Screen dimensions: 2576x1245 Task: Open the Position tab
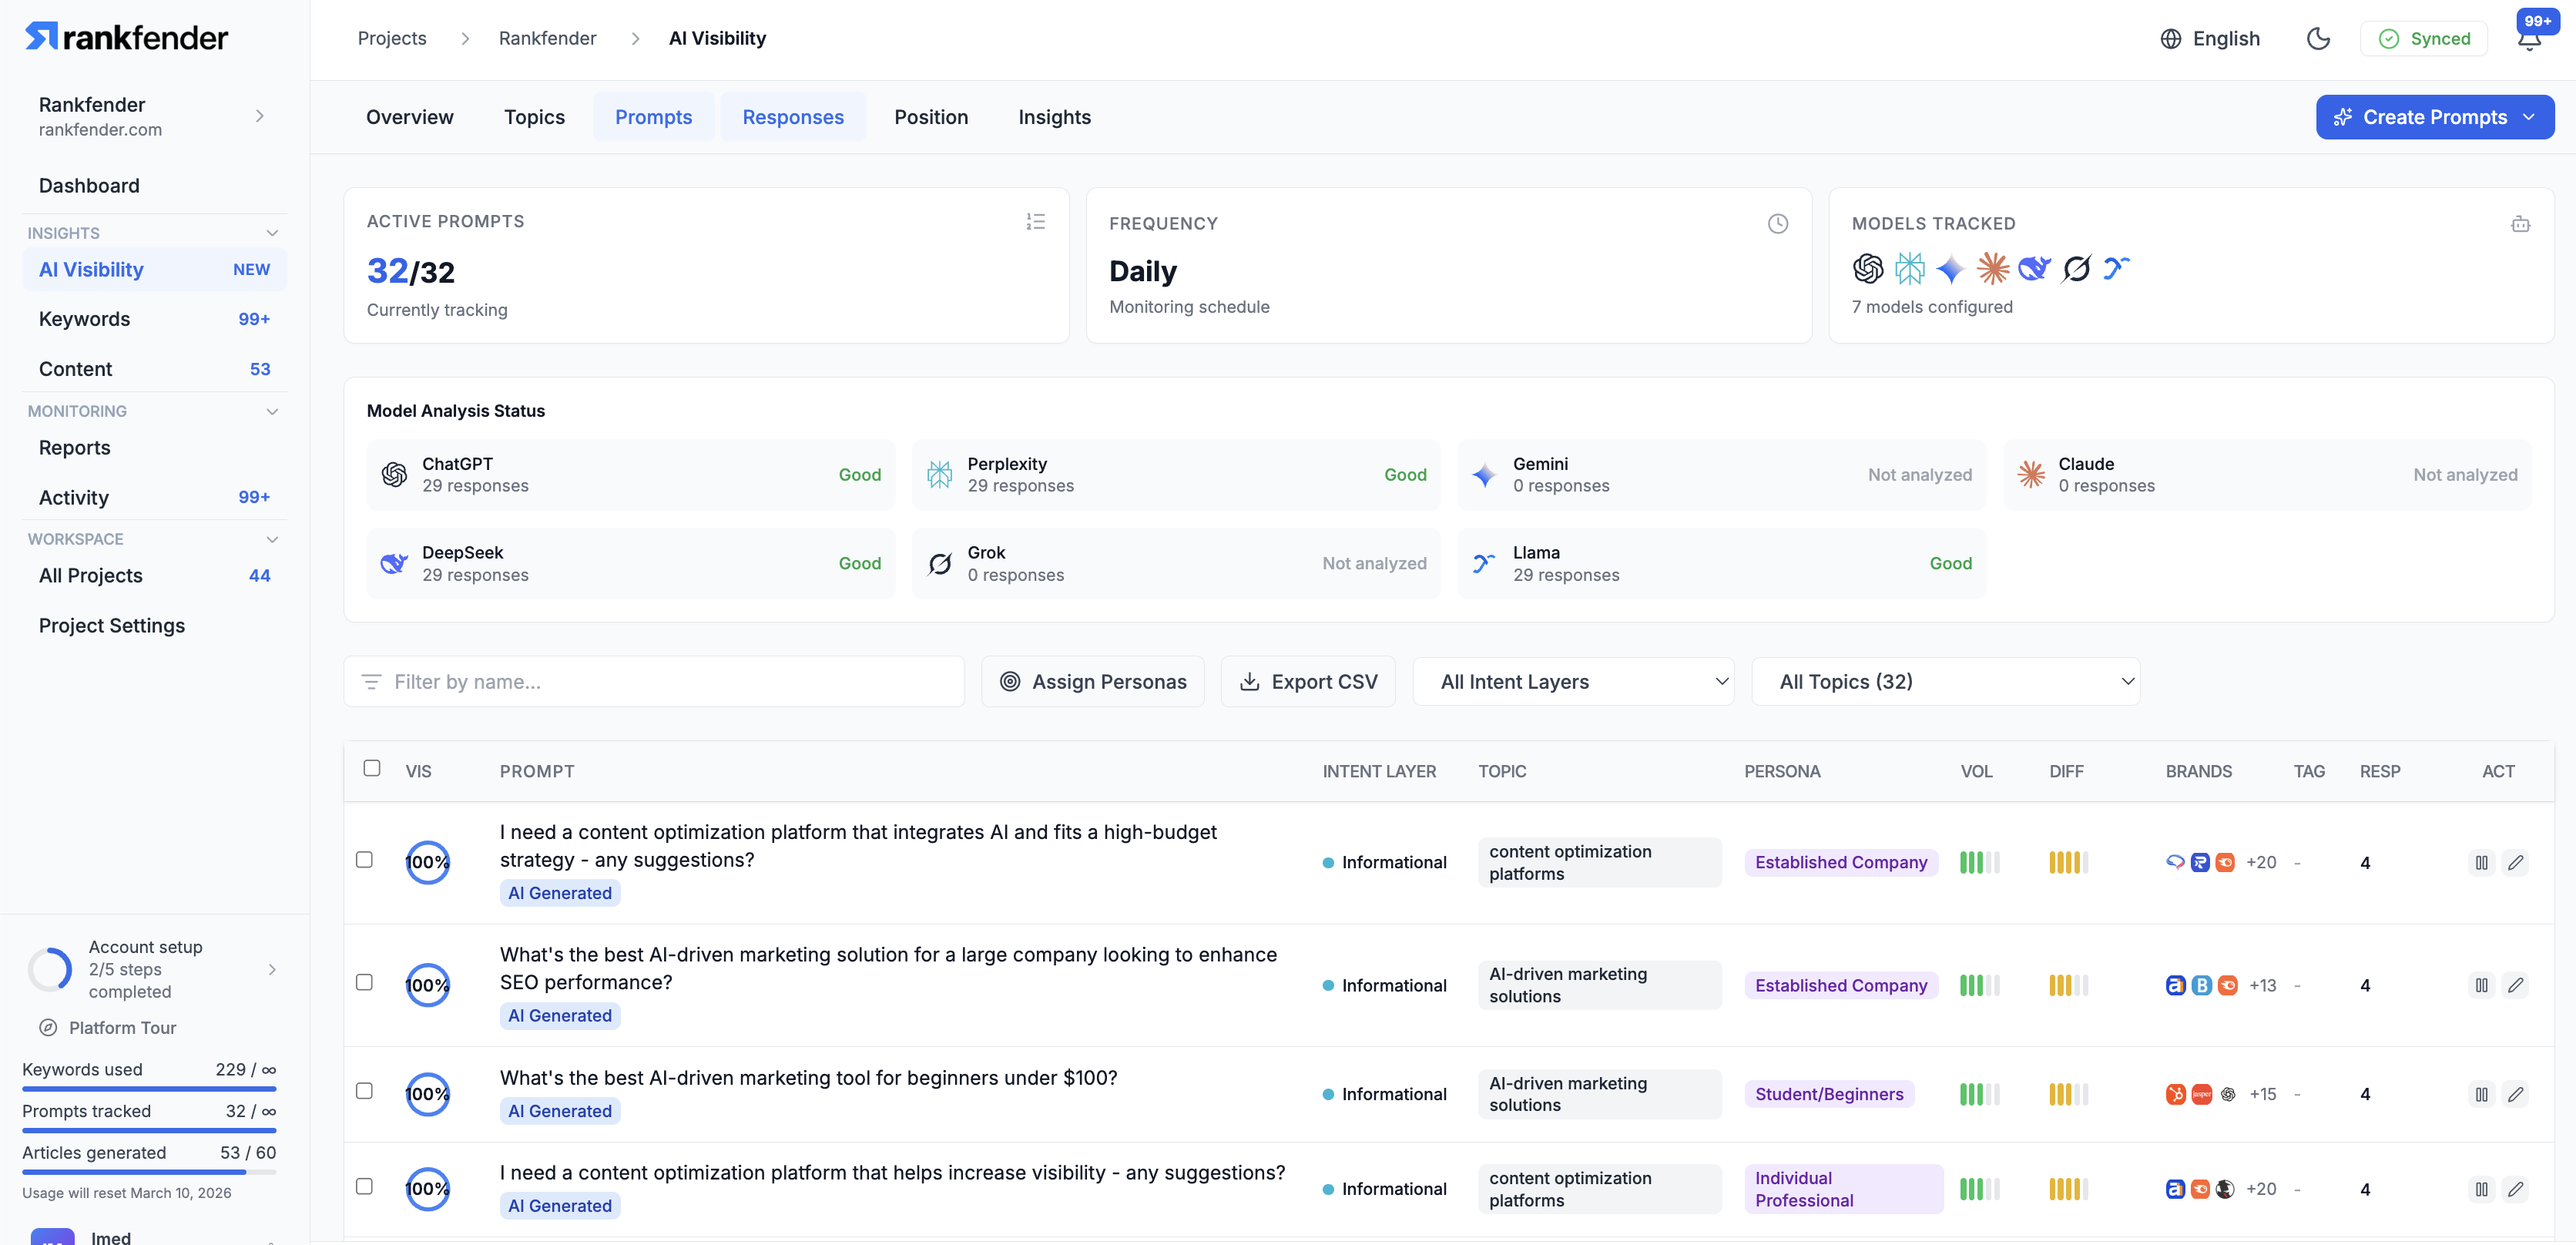coord(931,117)
